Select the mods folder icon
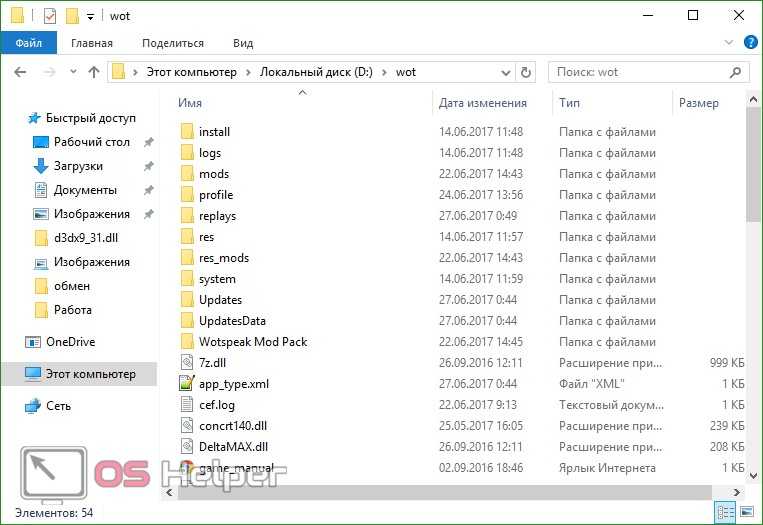Screen dimensions: 763x525 coord(187,174)
